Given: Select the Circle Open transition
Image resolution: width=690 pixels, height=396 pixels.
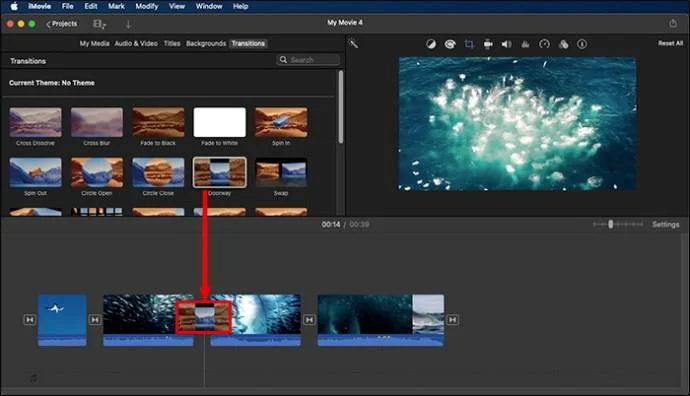Looking at the screenshot, I should [x=97, y=172].
